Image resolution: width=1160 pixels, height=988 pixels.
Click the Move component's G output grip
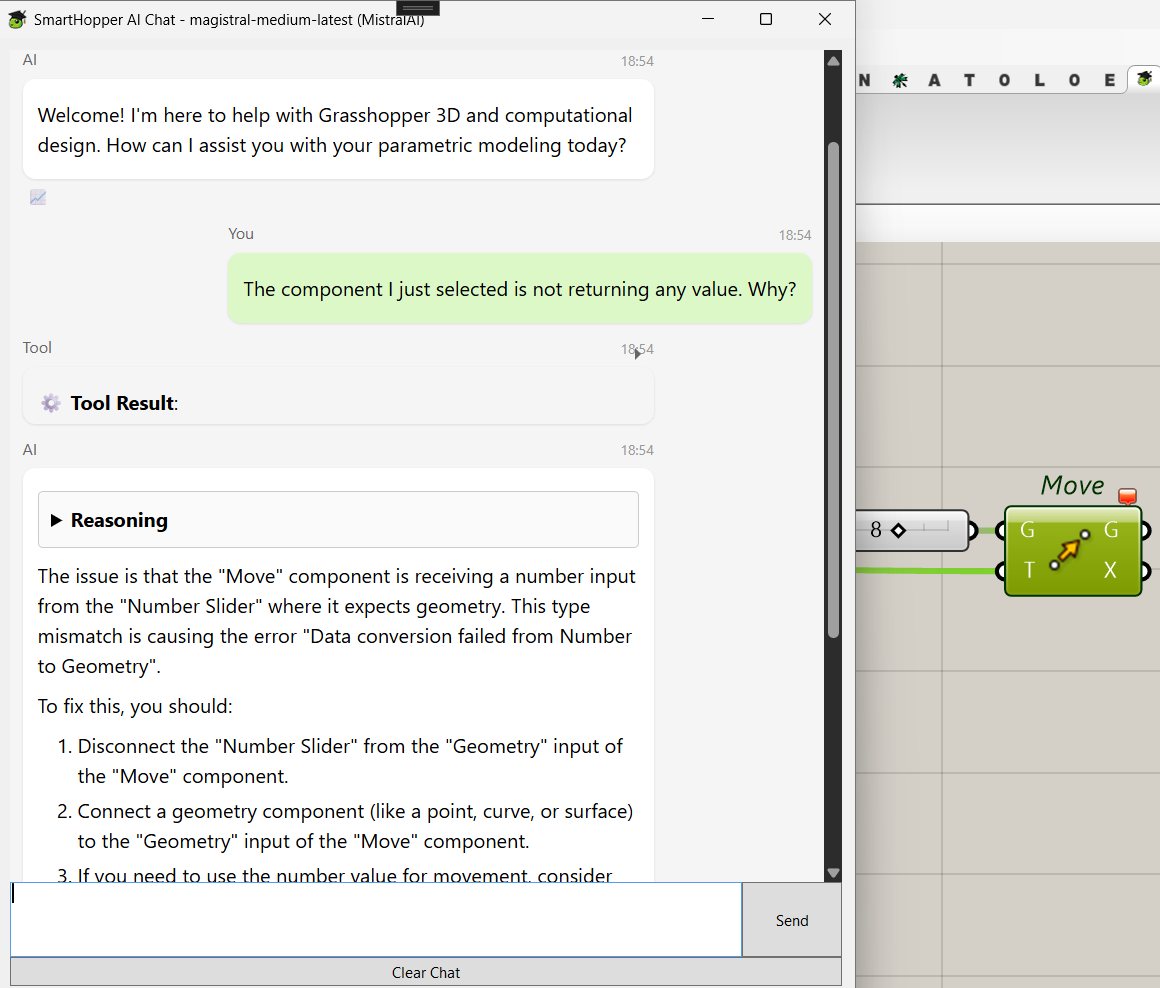click(x=1145, y=530)
